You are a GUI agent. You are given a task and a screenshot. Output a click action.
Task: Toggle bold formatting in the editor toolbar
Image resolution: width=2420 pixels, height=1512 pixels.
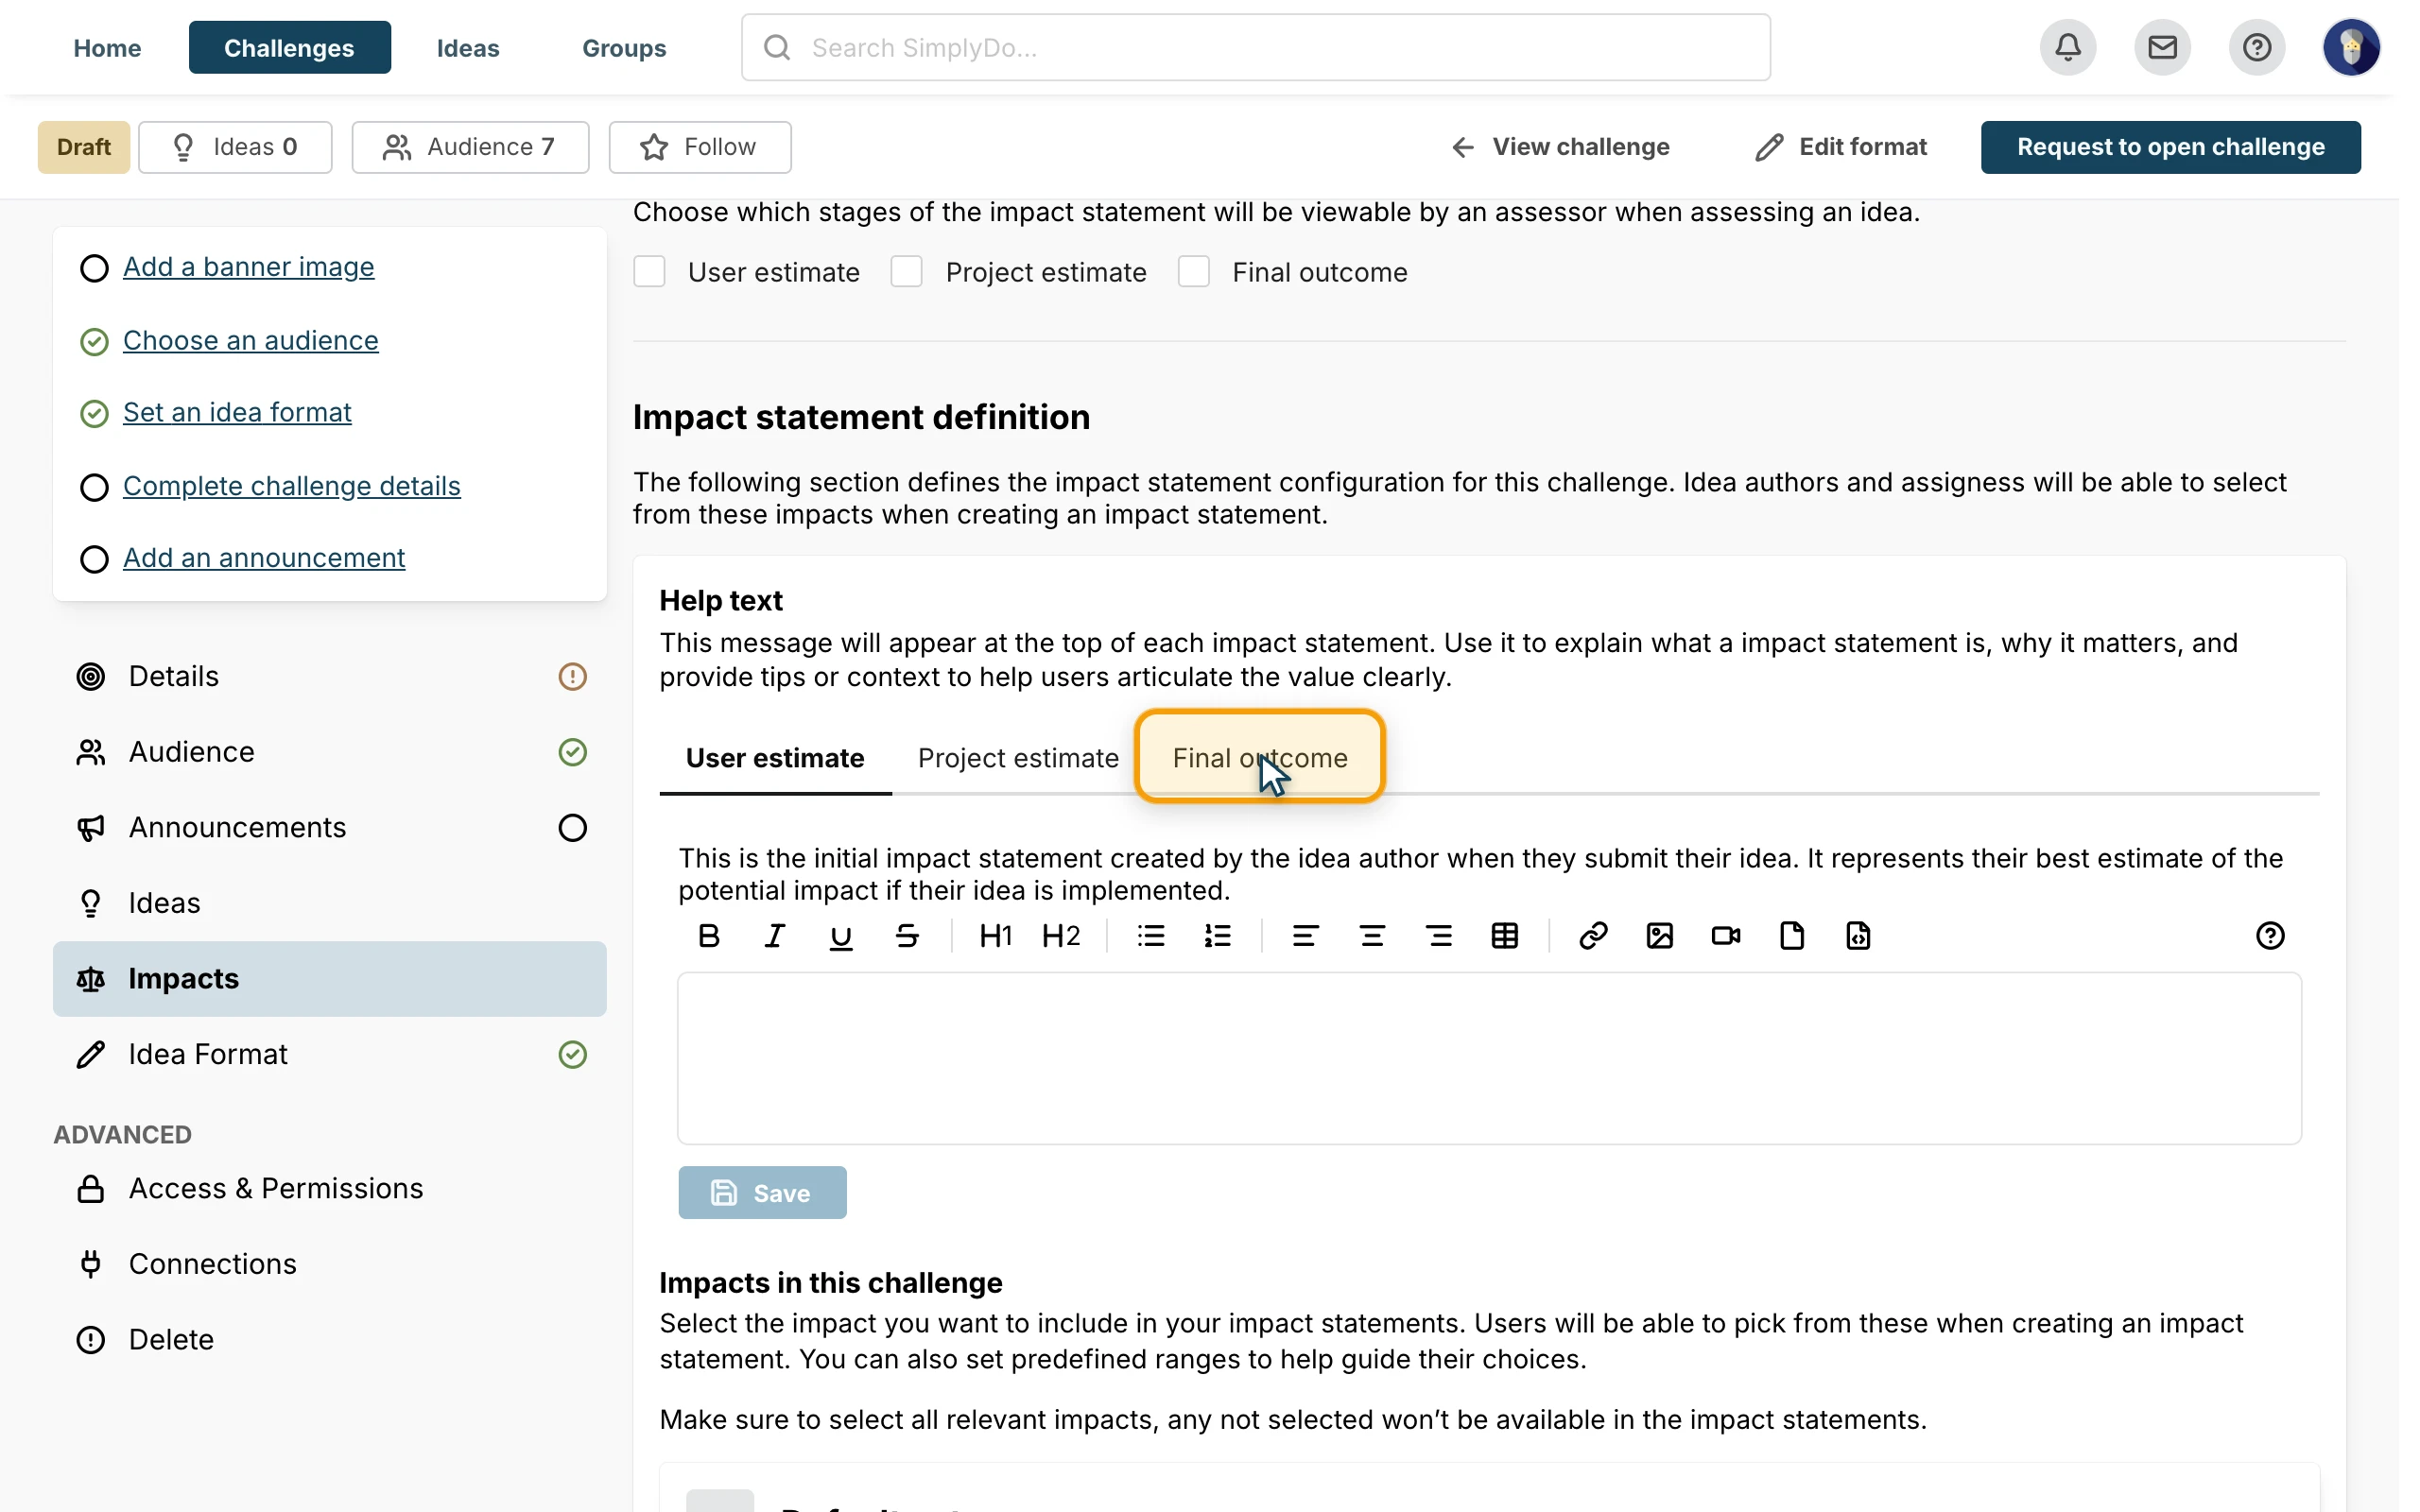(x=709, y=936)
